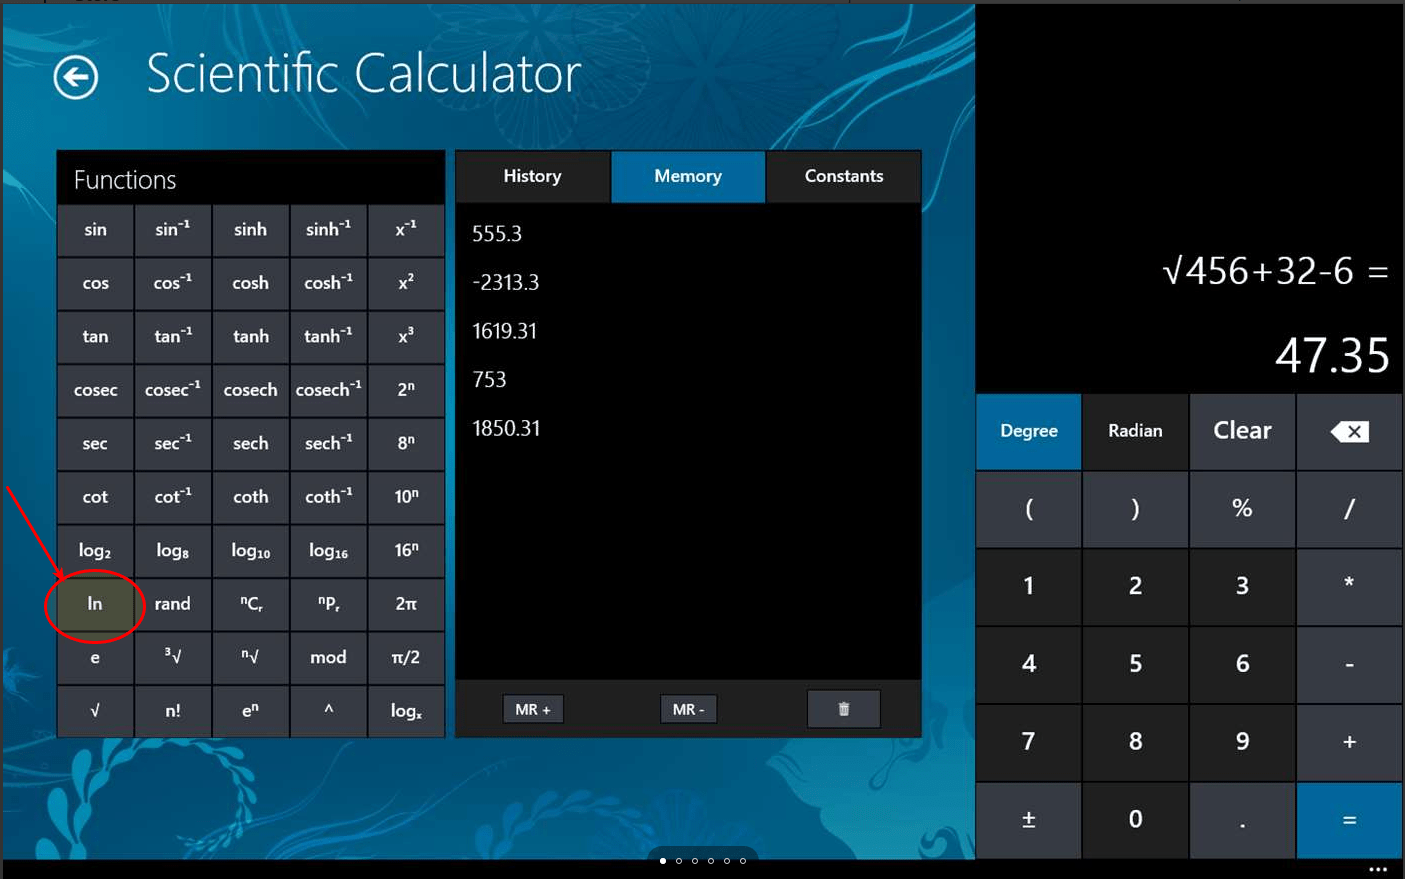Select memory value -2313.3
This screenshot has height=879, width=1405.
506,282
